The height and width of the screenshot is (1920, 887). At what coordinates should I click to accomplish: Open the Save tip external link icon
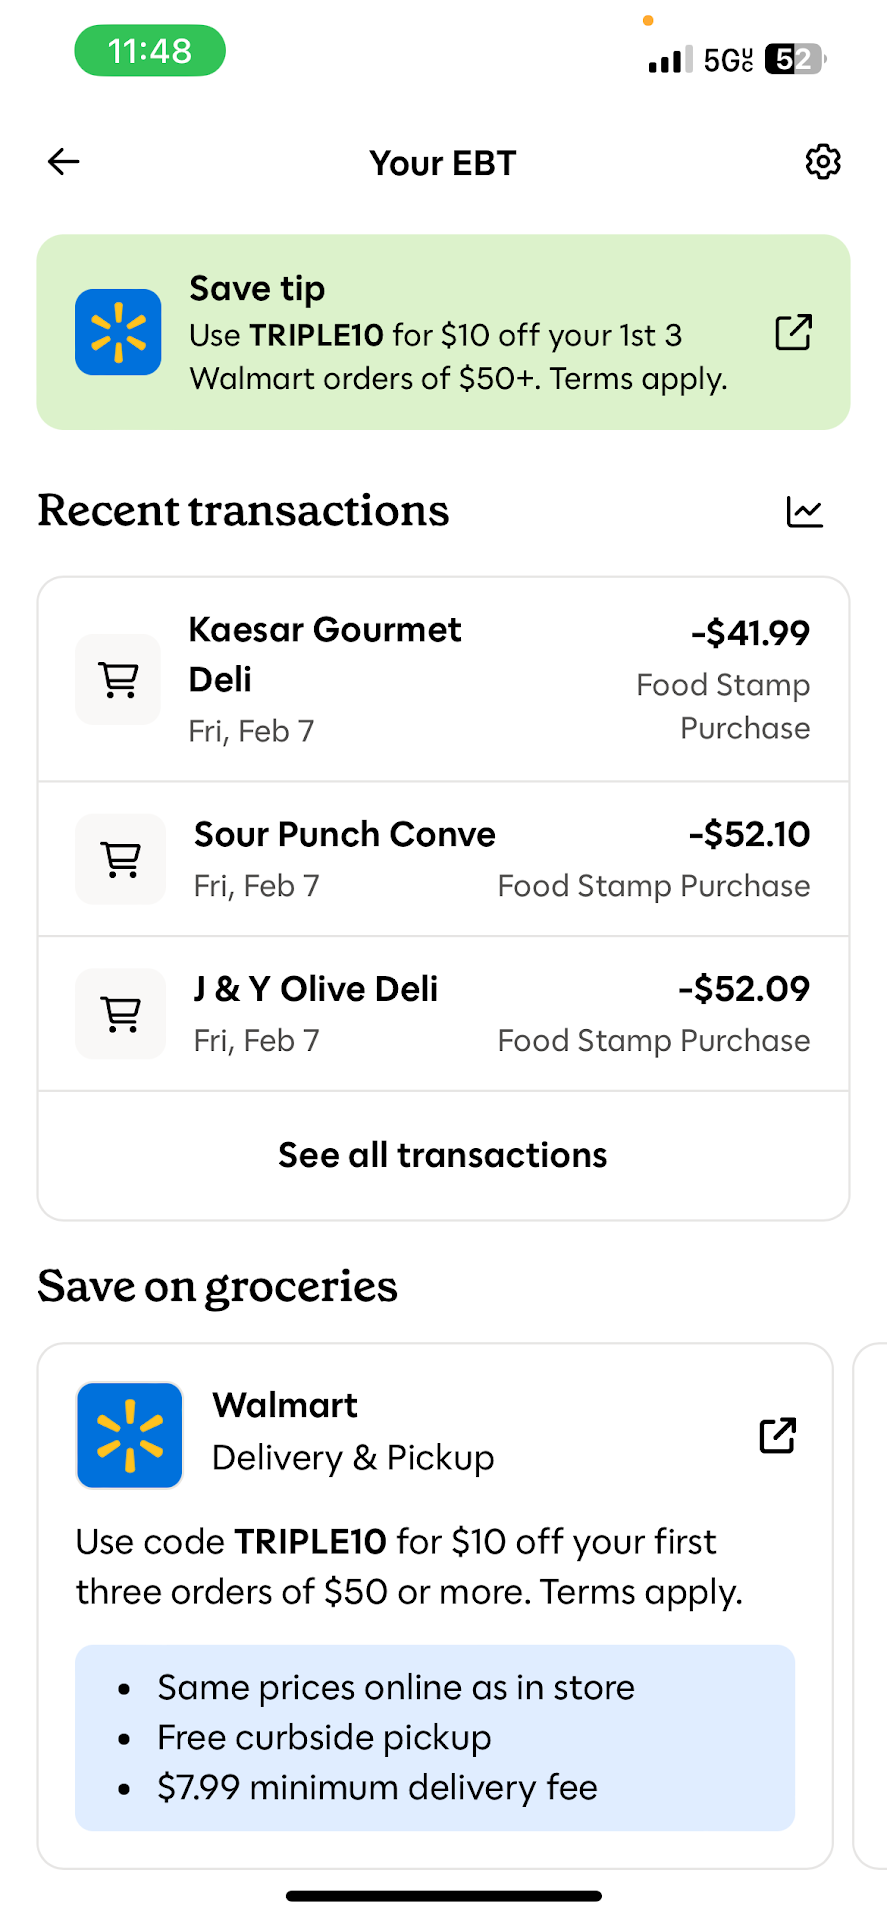pos(793,333)
